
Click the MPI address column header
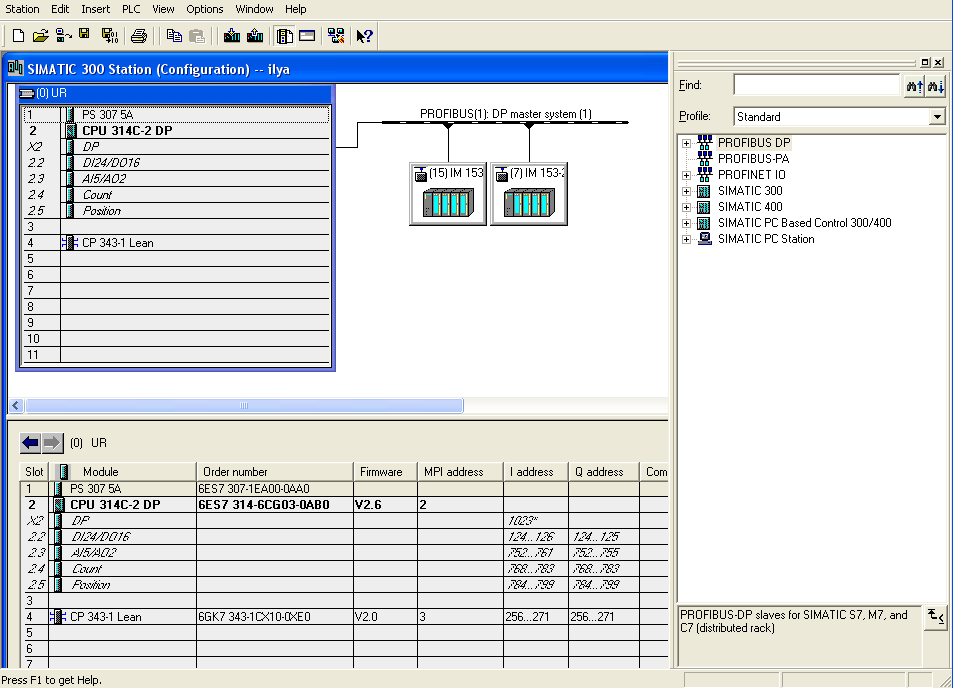click(460, 472)
